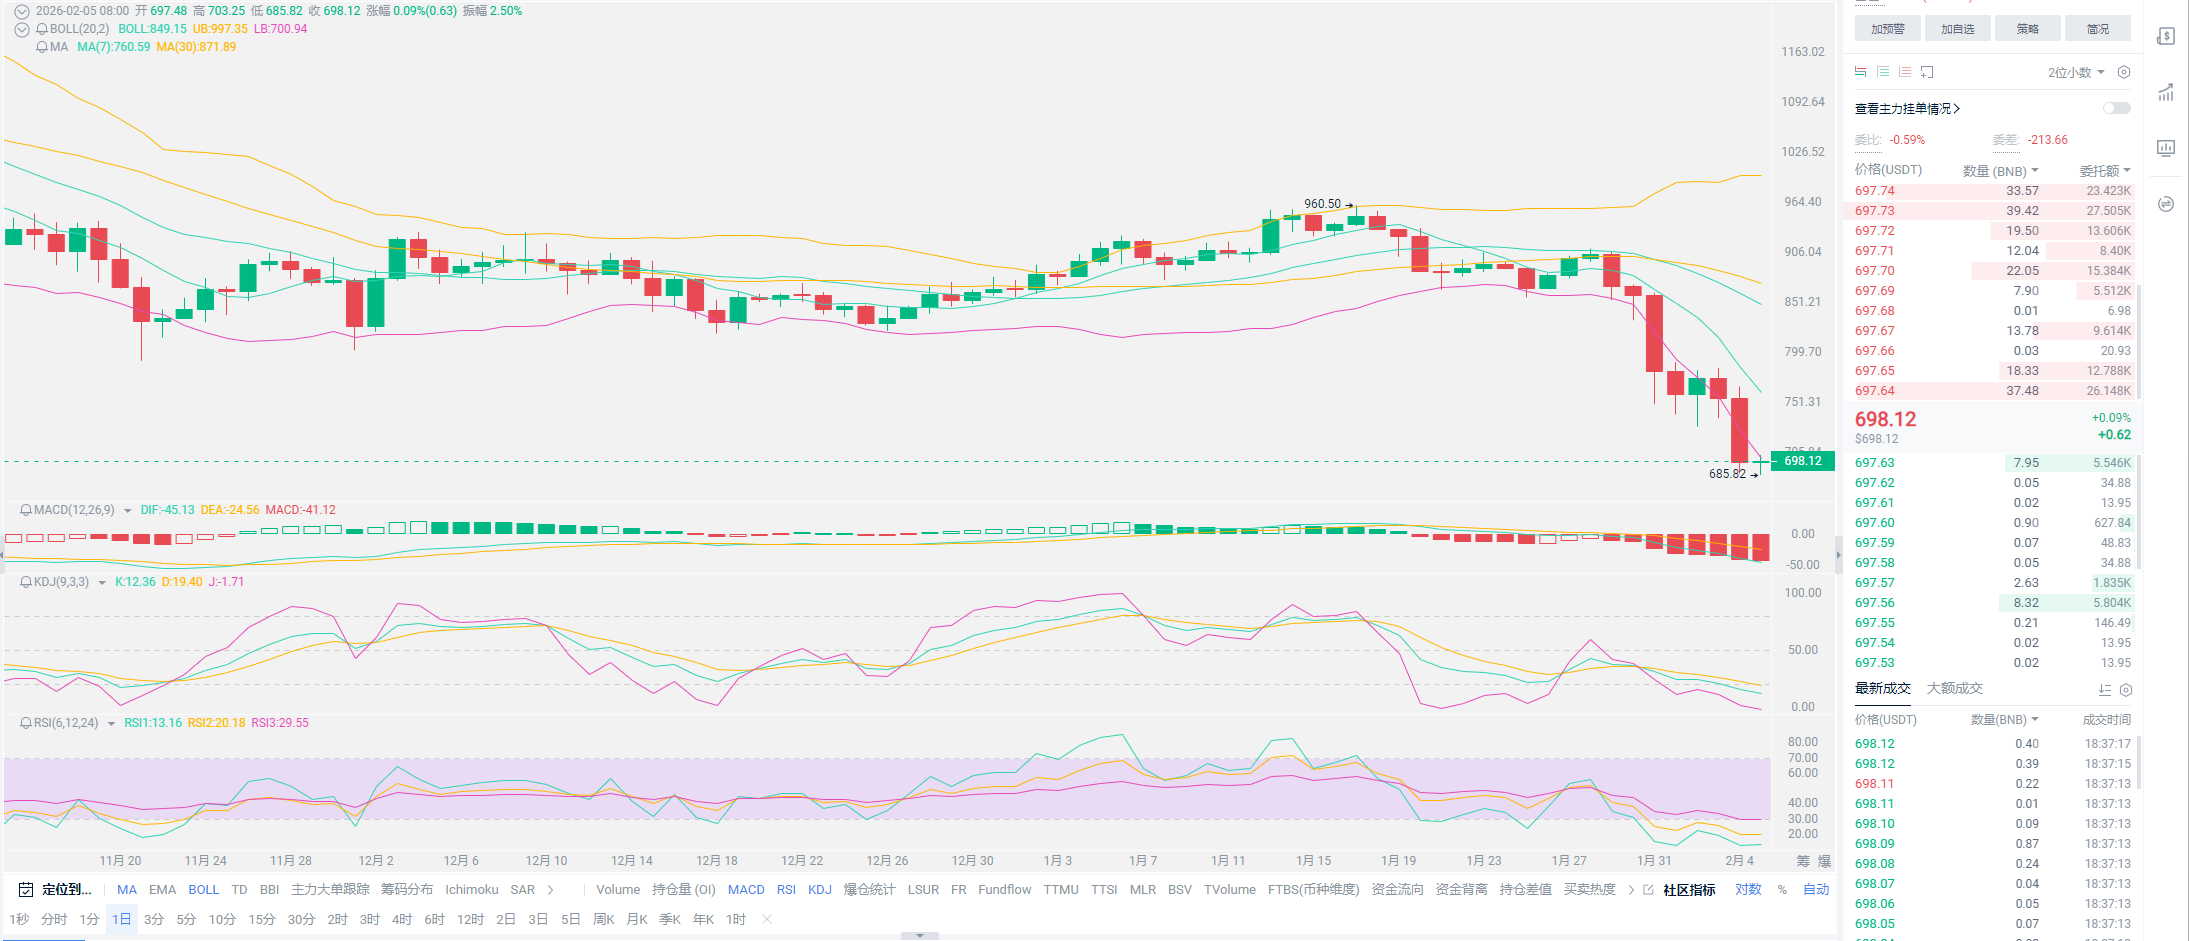Click the calendar icon beside 定位到

point(26,889)
